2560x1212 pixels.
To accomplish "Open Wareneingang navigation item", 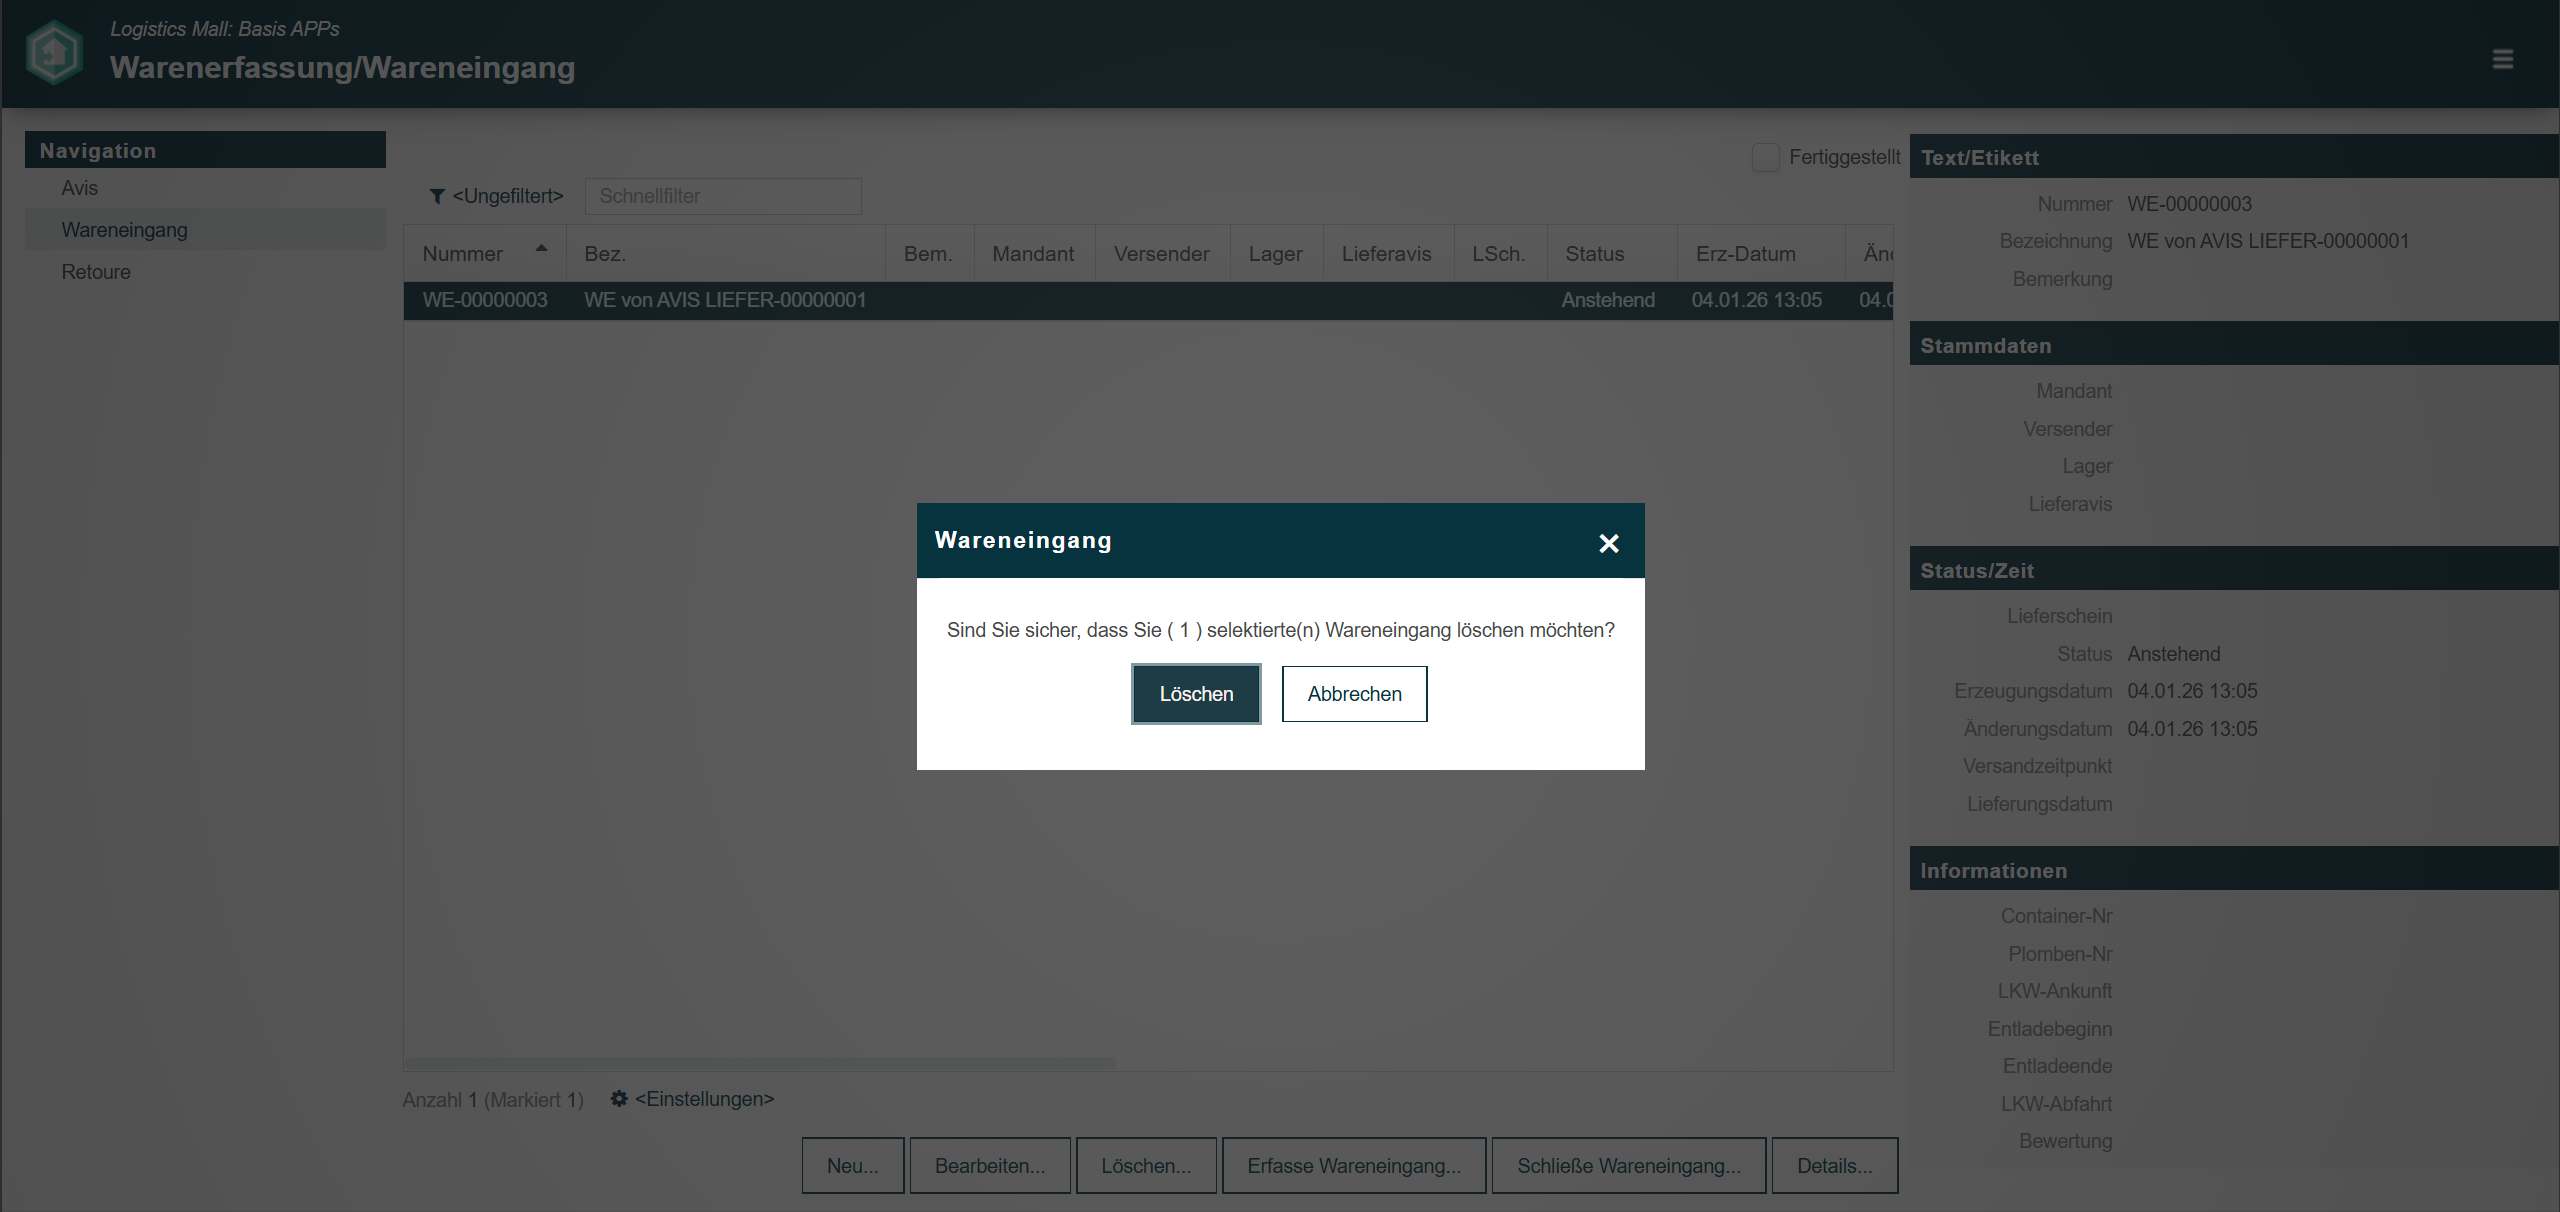I will (x=124, y=230).
